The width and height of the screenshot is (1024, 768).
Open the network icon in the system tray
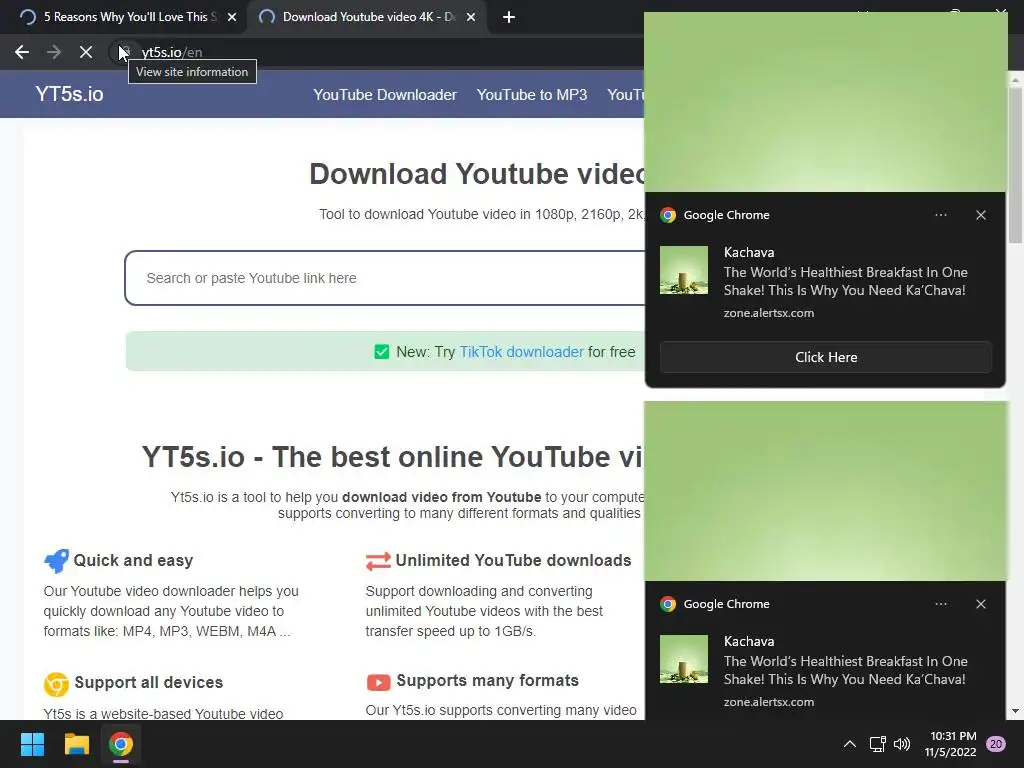tap(877, 744)
